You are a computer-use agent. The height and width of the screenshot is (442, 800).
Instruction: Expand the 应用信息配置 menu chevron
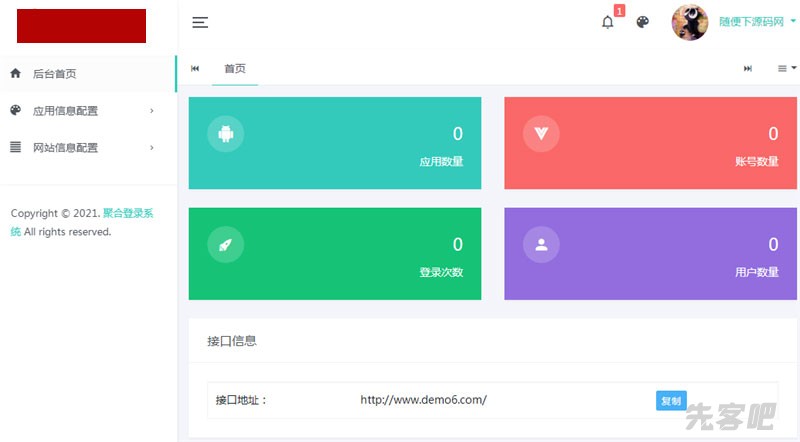click(x=152, y=111)
